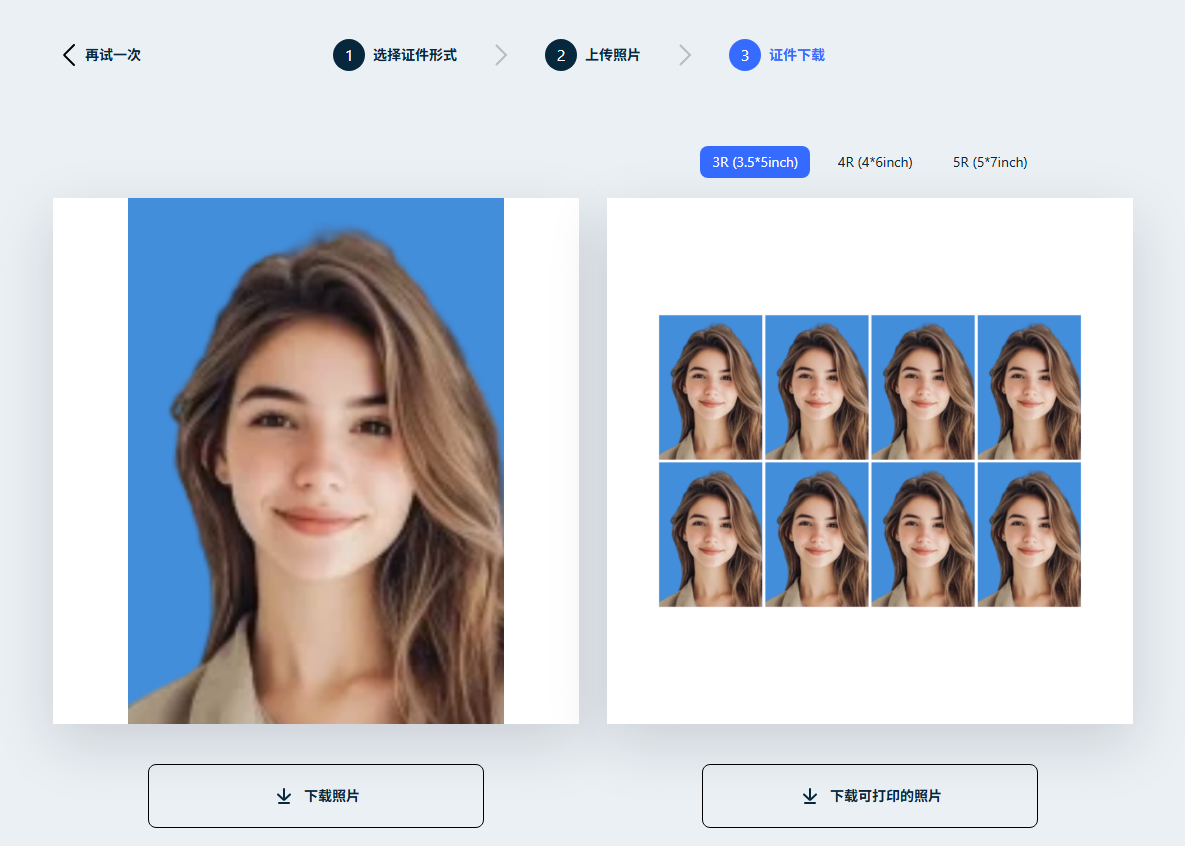Click the back arrow chevron icon
1185x846 pixels.
click(x=69, y=55)
